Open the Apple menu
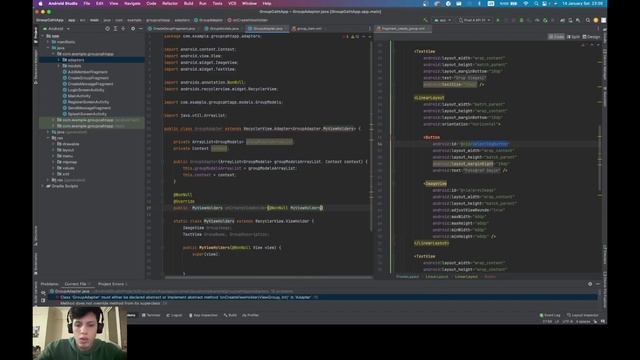The image size is (640, 360). click(x=40, y=3)
